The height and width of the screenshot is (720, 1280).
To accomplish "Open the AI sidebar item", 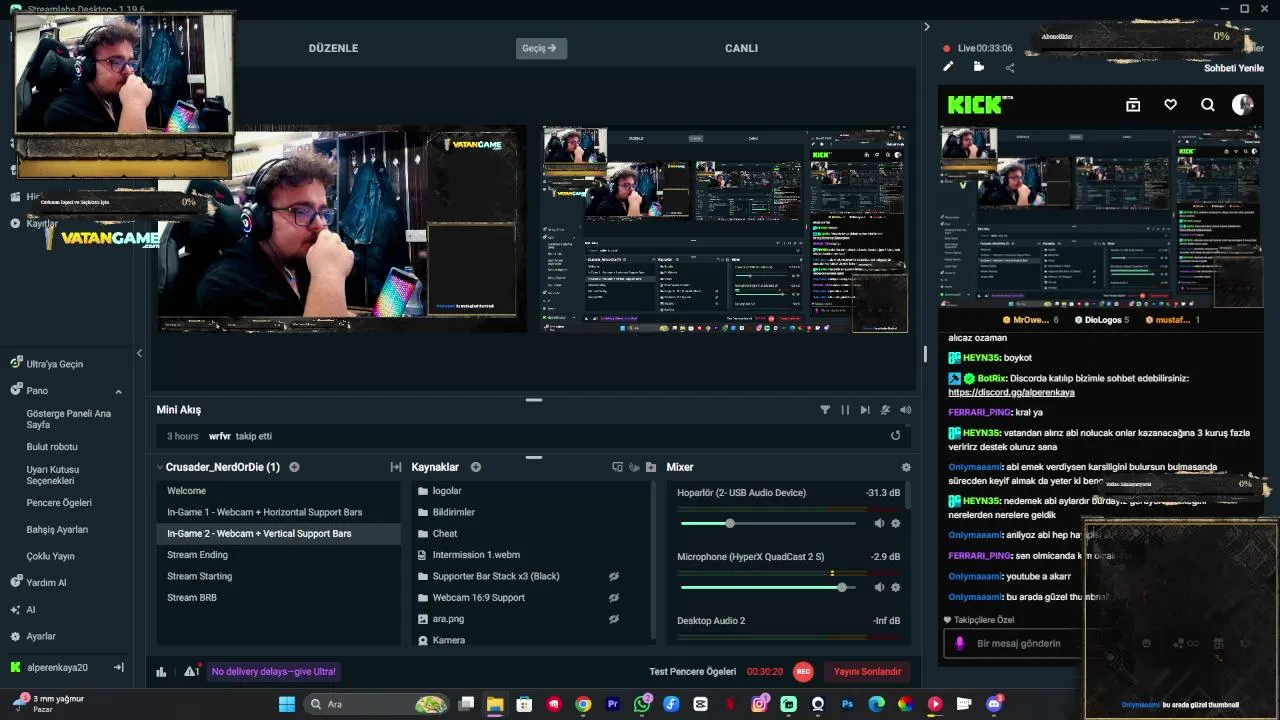I will [30, 609].
